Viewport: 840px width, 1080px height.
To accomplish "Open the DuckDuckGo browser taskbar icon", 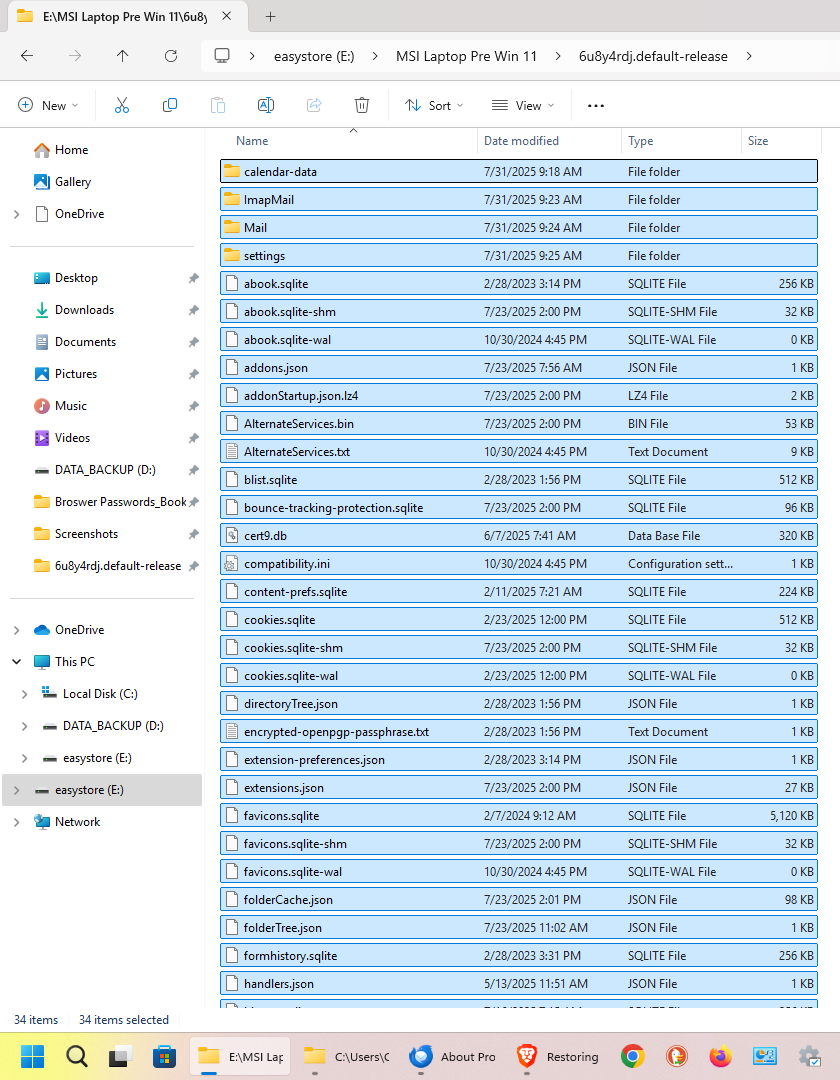I will pos(676,1056).
